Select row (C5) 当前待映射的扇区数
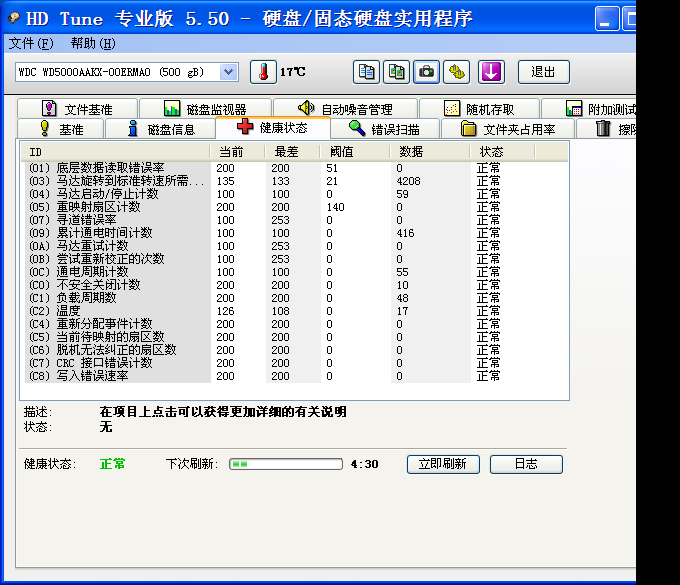This screenshot has width=680, height=585. pyautogui.click(x=294, y=337)
